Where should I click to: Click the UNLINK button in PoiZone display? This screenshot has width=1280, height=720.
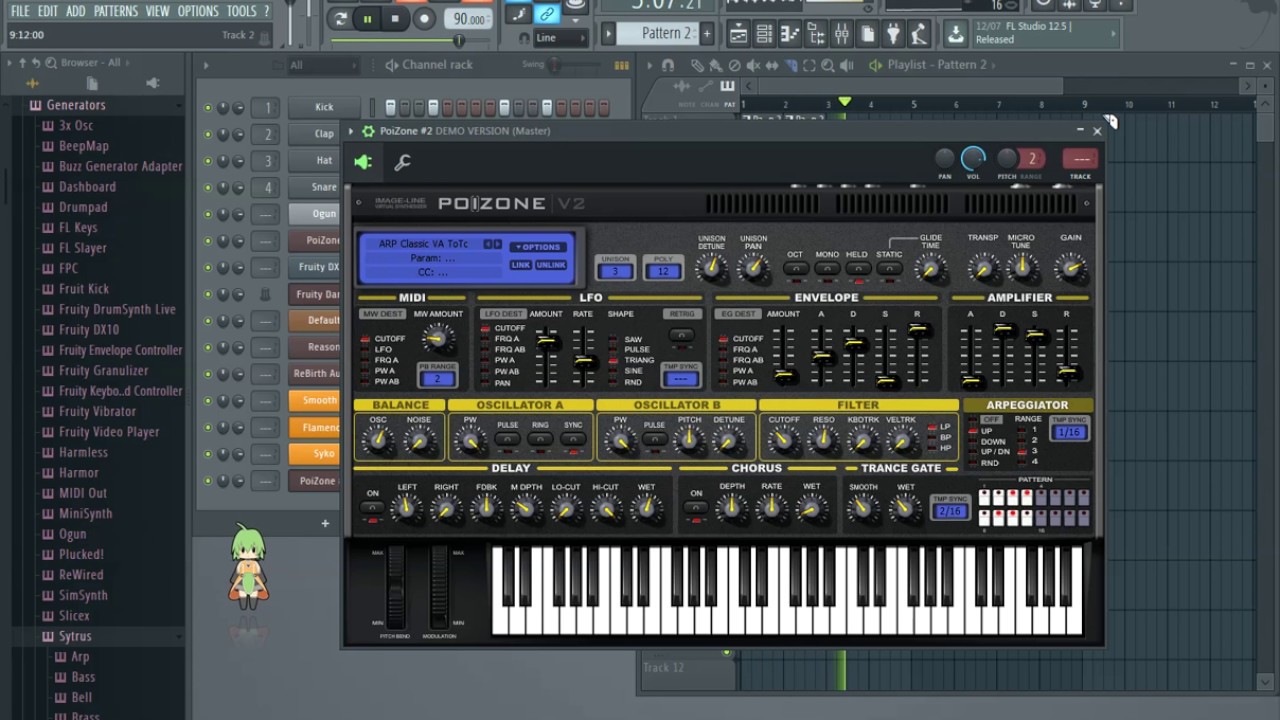pyautogui.click(x=551, y=265)
